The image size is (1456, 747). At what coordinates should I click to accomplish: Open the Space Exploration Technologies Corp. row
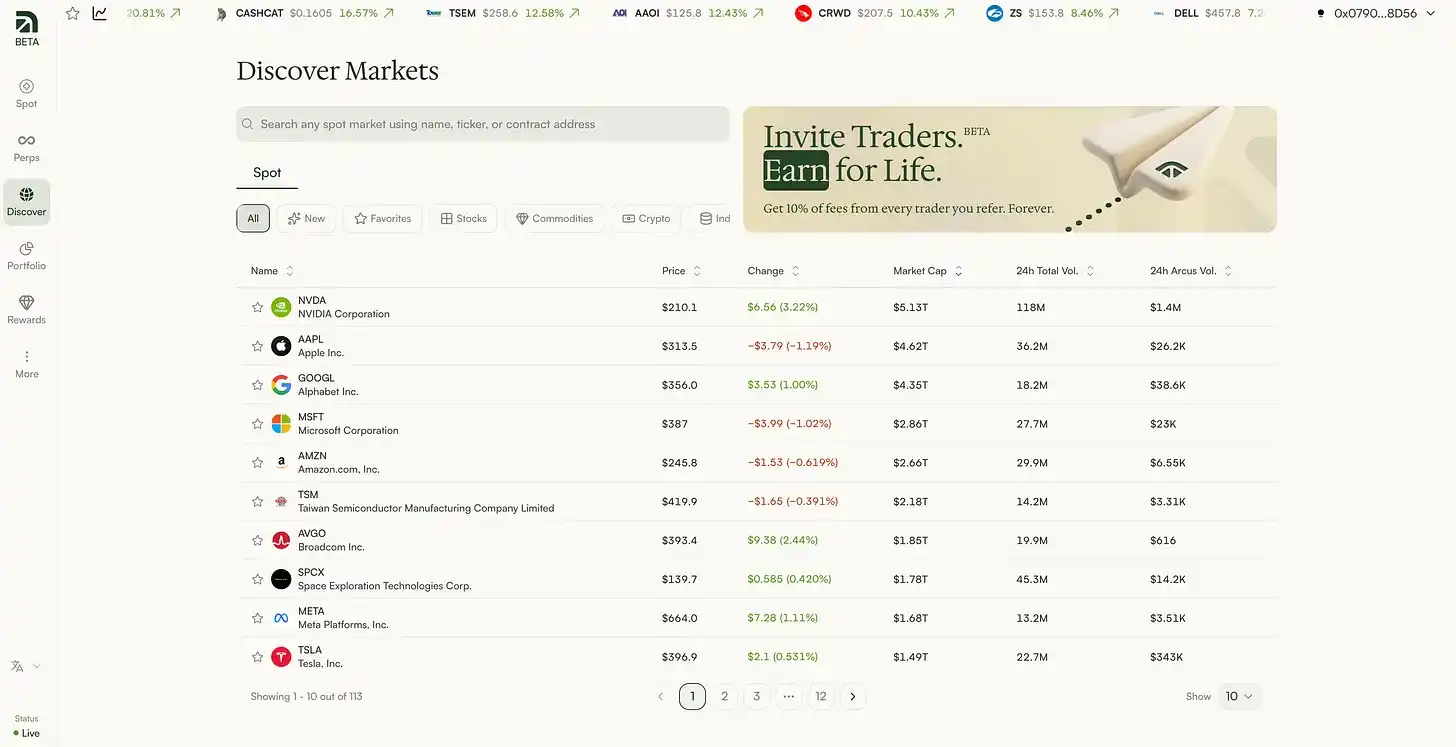757,579
